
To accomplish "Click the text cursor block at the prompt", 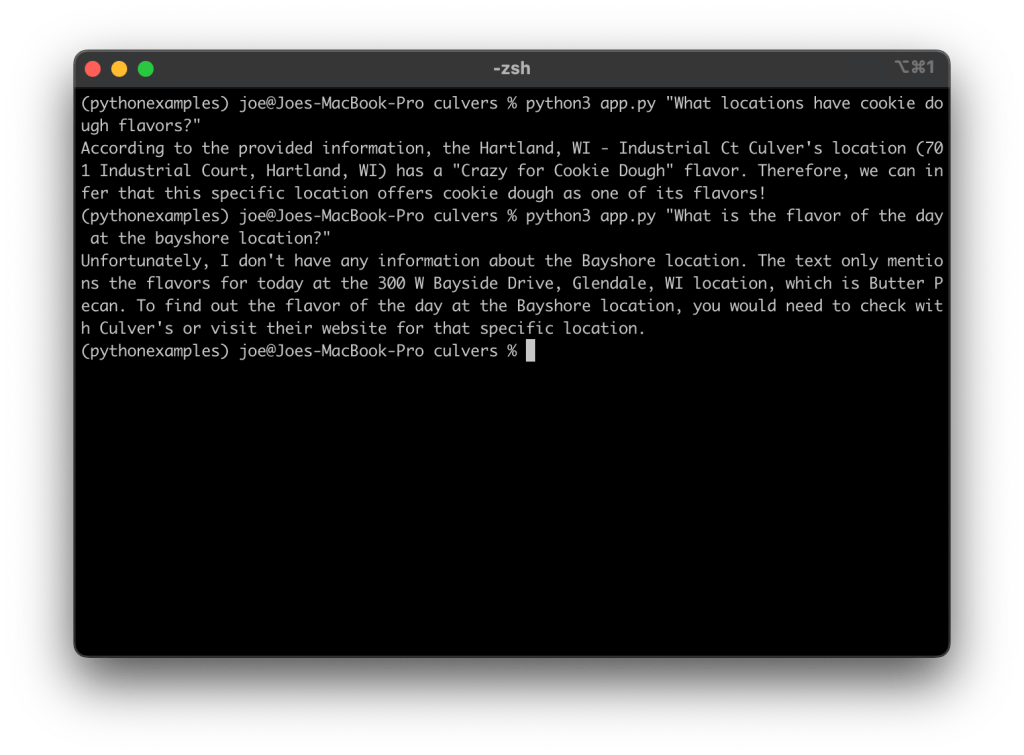I will tap(530, 351).
